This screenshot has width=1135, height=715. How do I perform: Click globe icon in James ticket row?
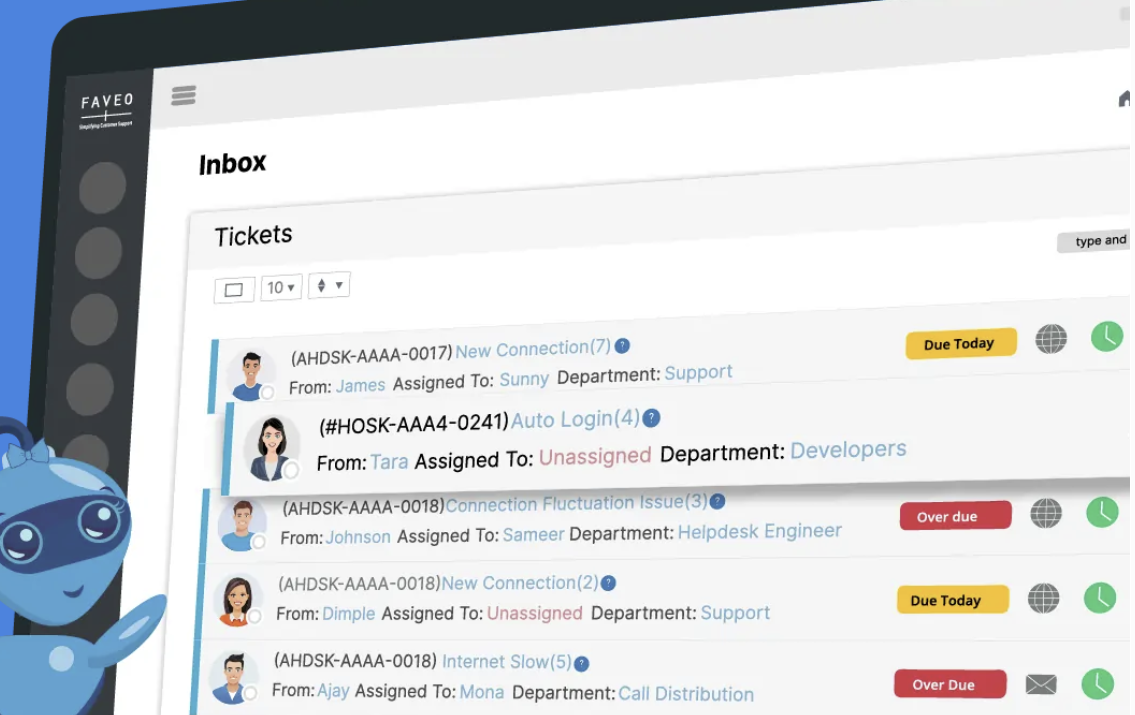coord(1050,338)
